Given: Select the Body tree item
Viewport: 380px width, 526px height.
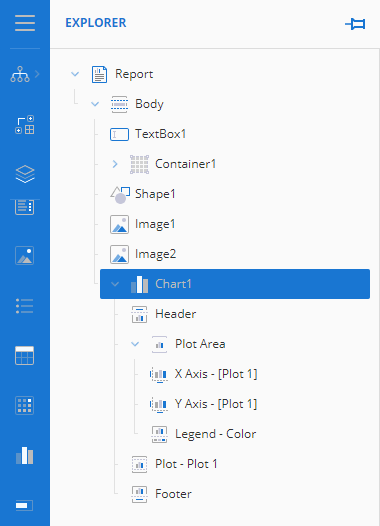Looking at the screenshot, I should point(149,104).
